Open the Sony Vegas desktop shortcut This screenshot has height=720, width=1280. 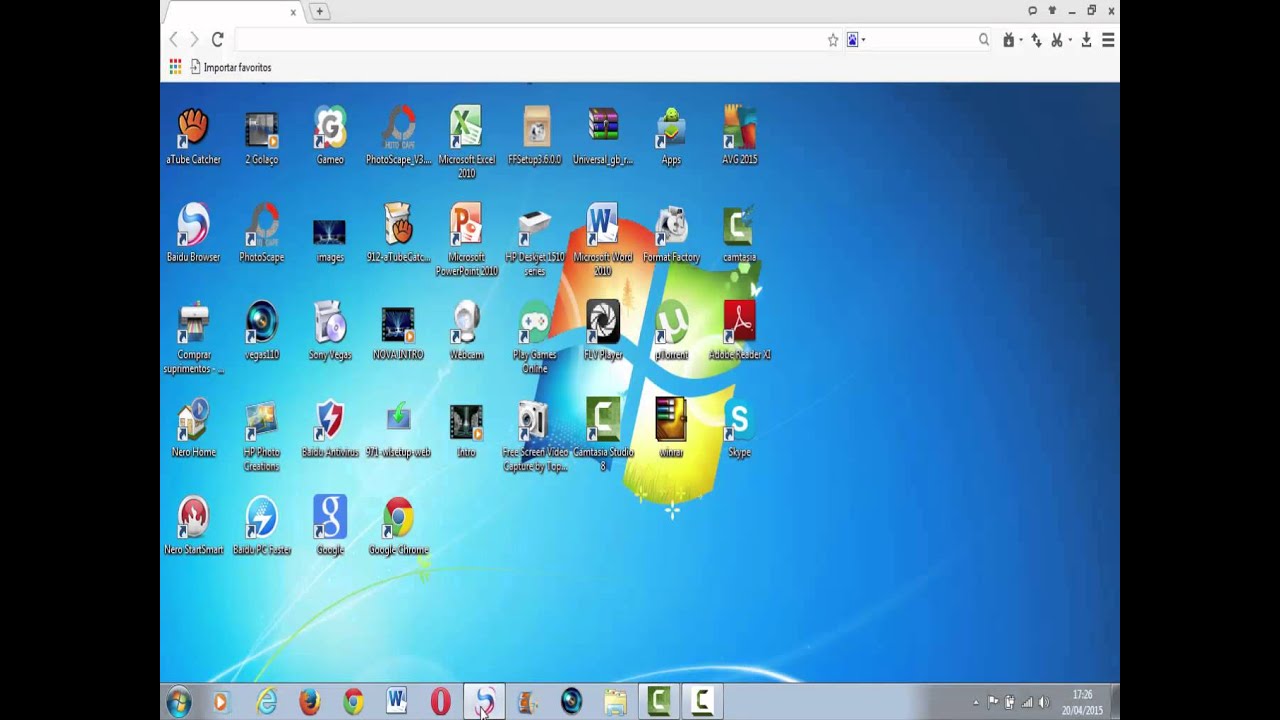(x=330, y=331)
